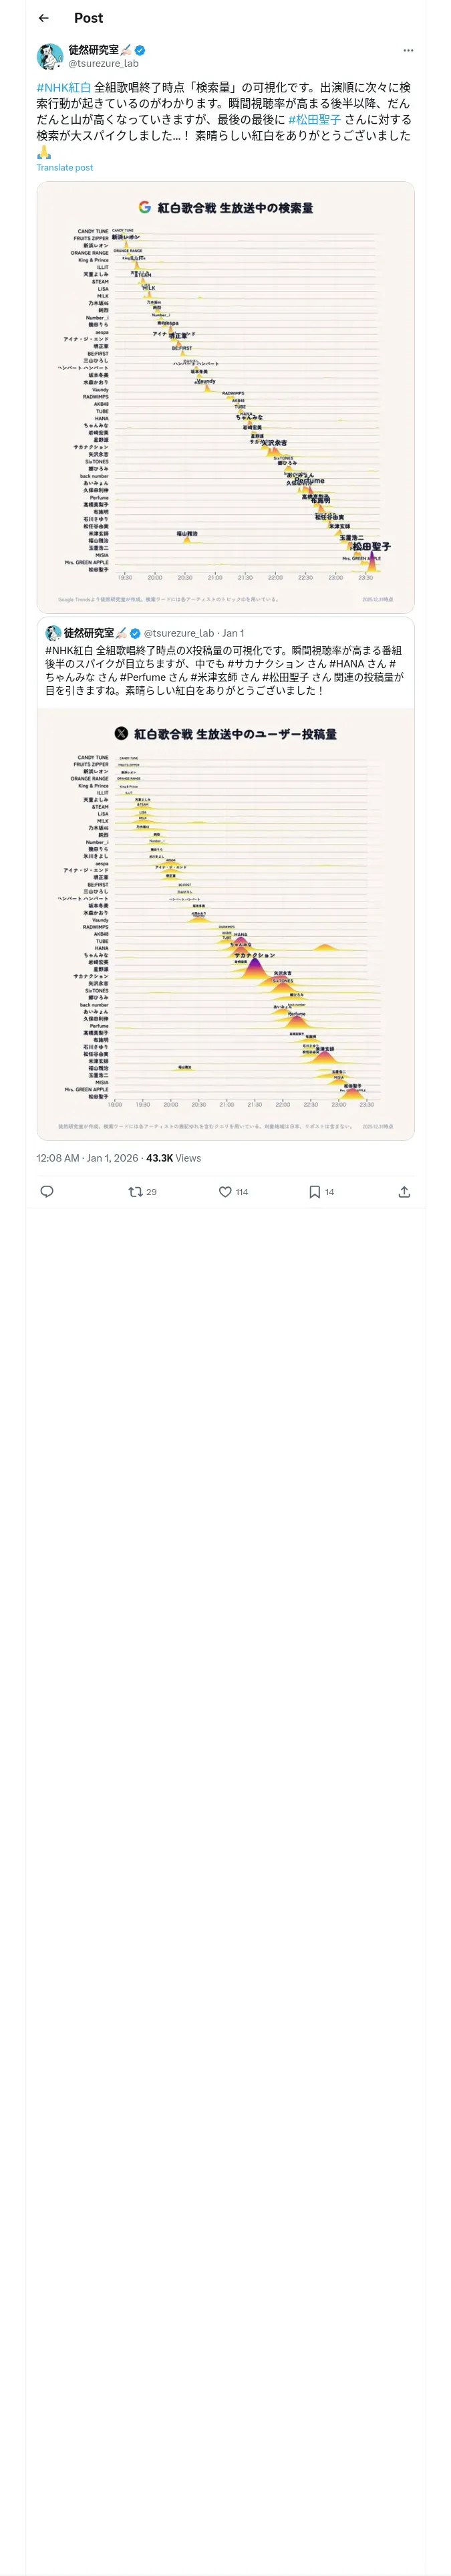Click the share icon
The height and width of the screenshot is (2576, 451).
click(x=404, y=1191)
